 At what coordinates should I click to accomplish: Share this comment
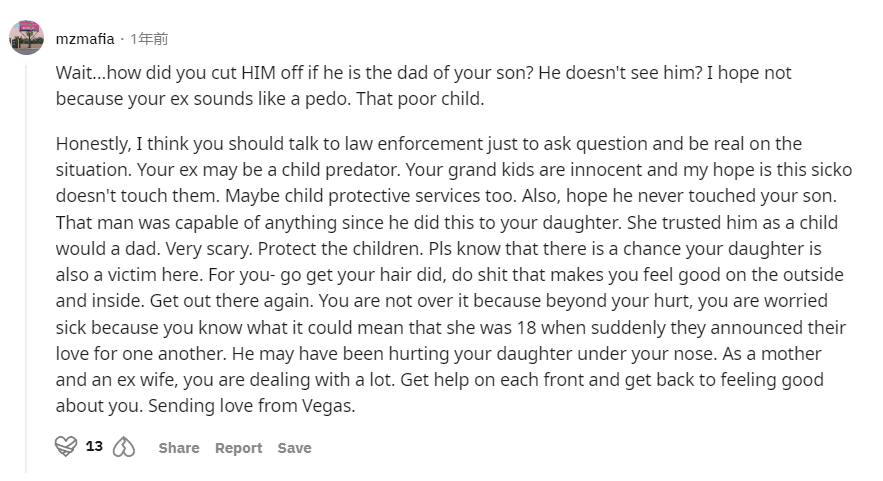tap(179, 448)
